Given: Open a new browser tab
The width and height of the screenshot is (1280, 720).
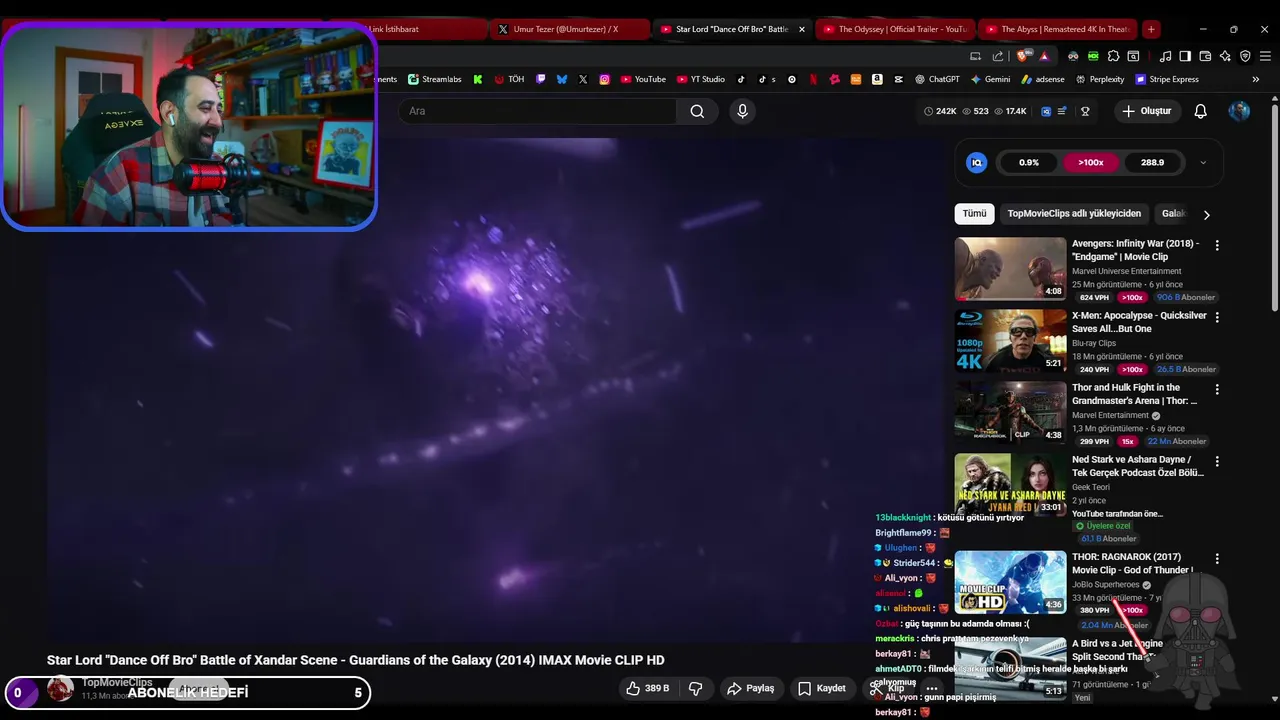Looking at the screenshot, I should tap(1151, 29).
